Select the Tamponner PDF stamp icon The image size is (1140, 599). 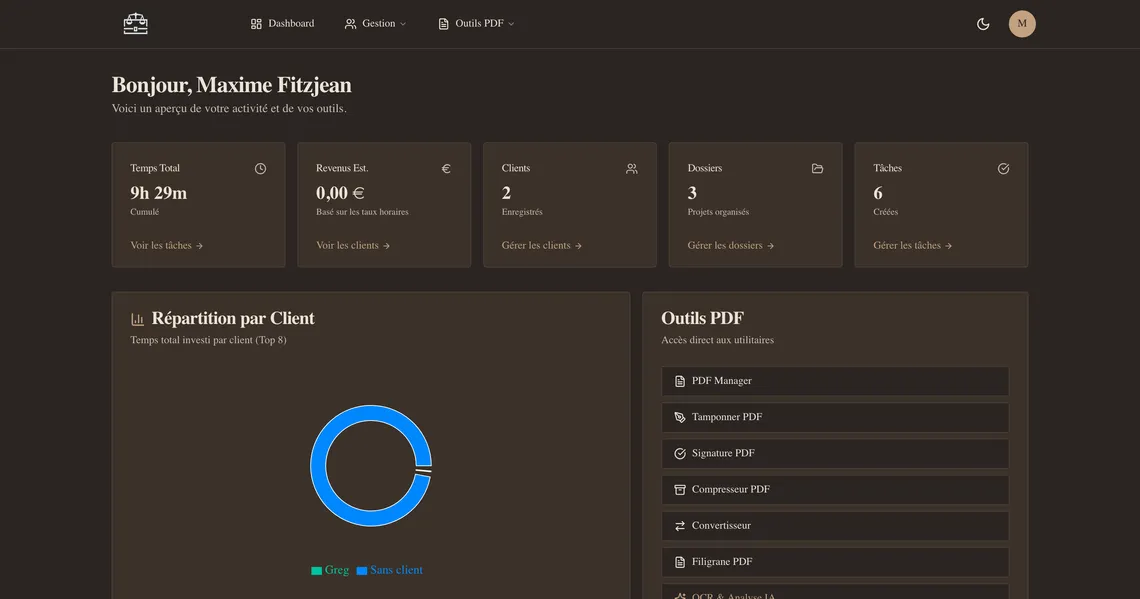[x=679, y=417]
